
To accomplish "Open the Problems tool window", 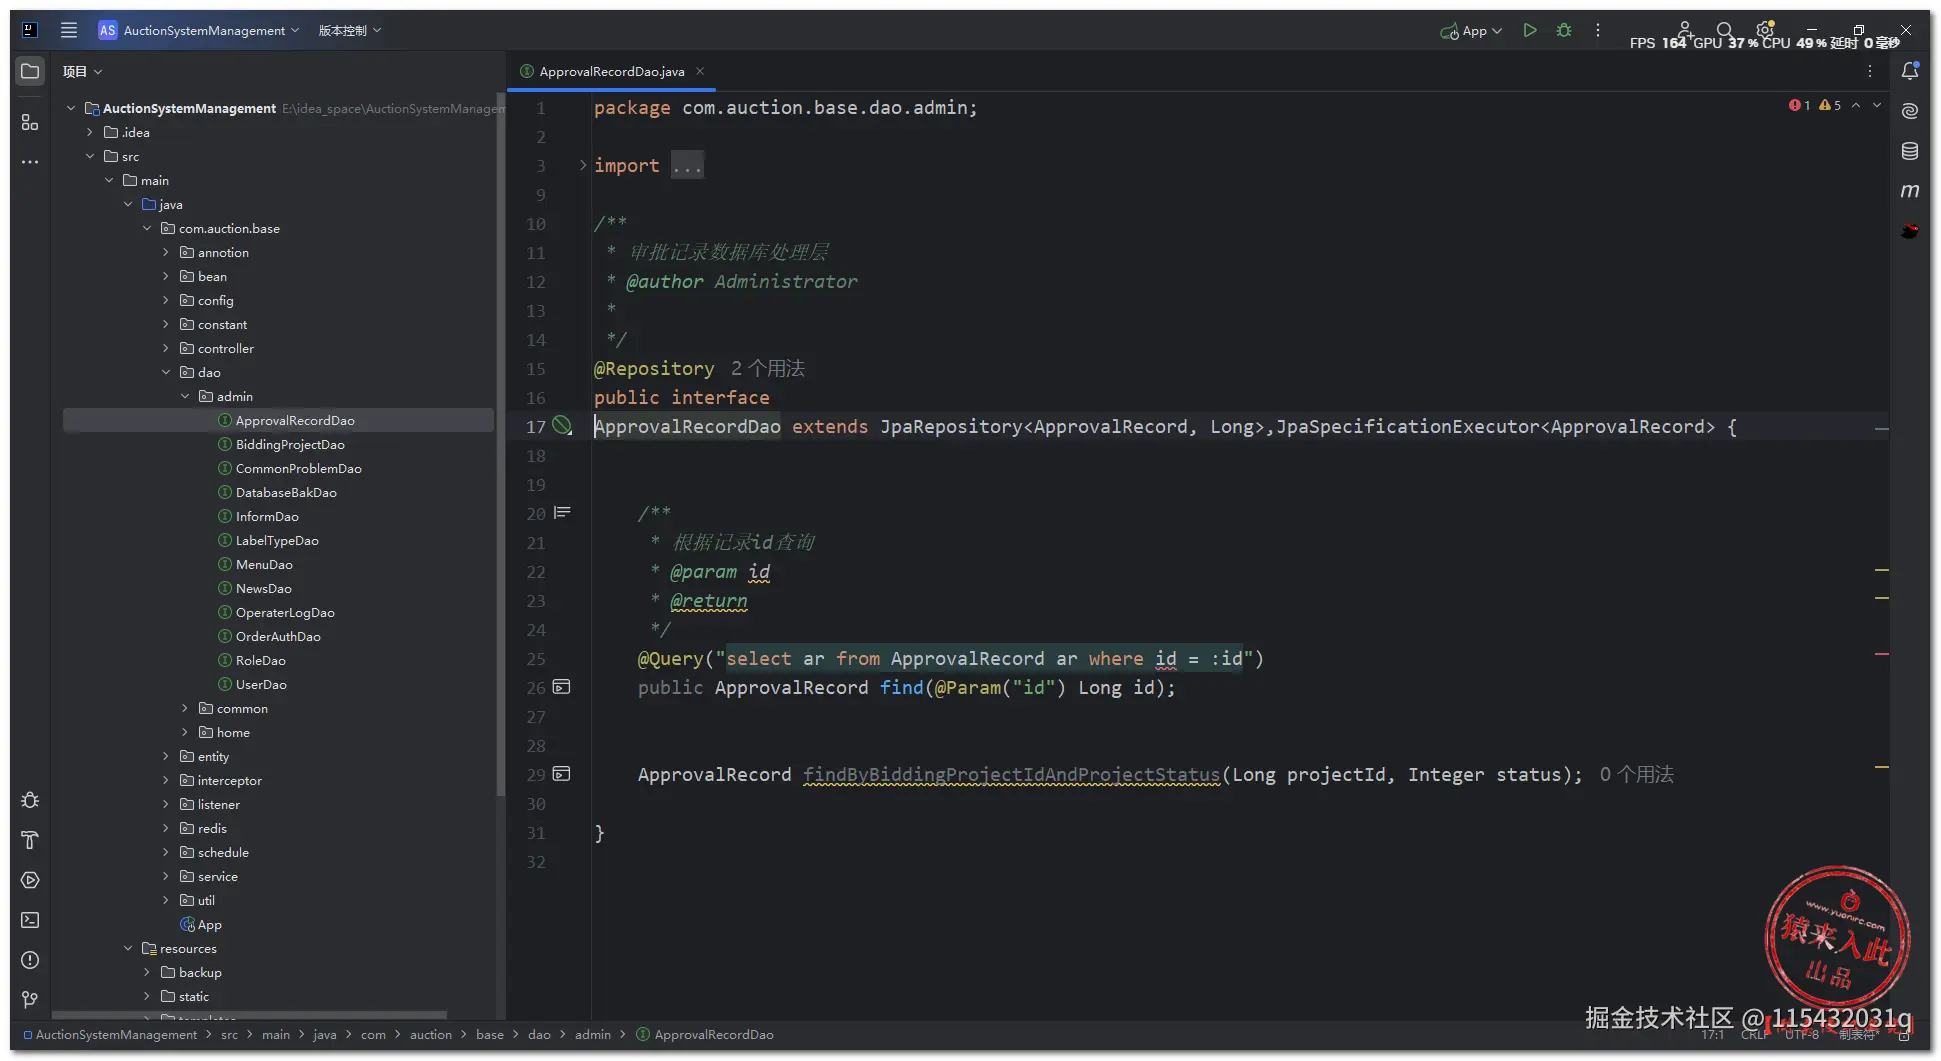I will point(30,960).
